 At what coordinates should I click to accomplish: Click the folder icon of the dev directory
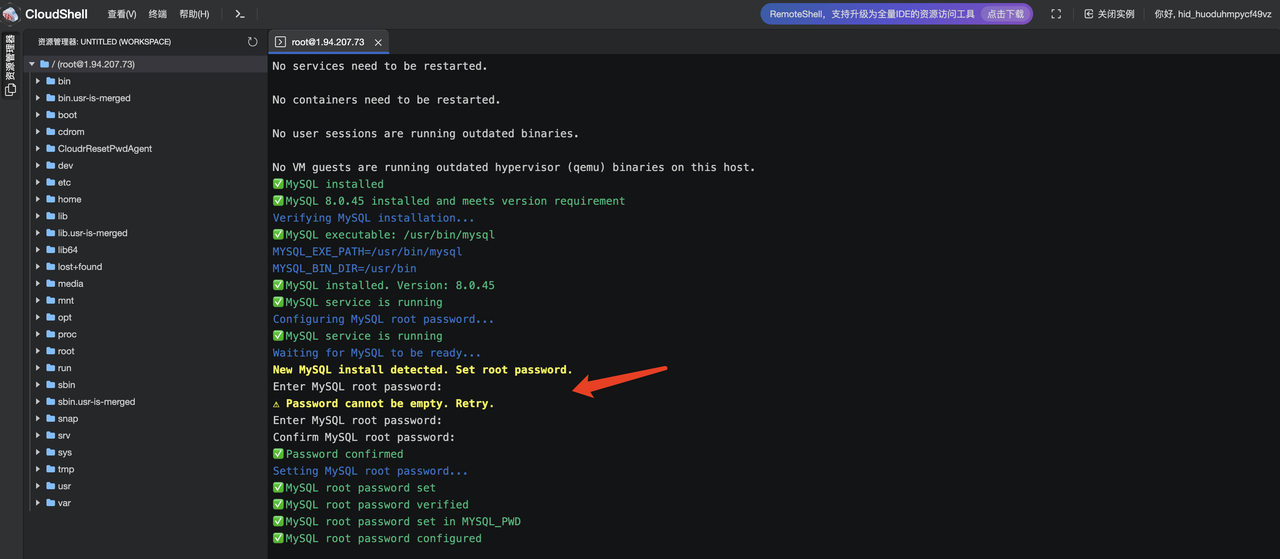[x=50, y=166]
